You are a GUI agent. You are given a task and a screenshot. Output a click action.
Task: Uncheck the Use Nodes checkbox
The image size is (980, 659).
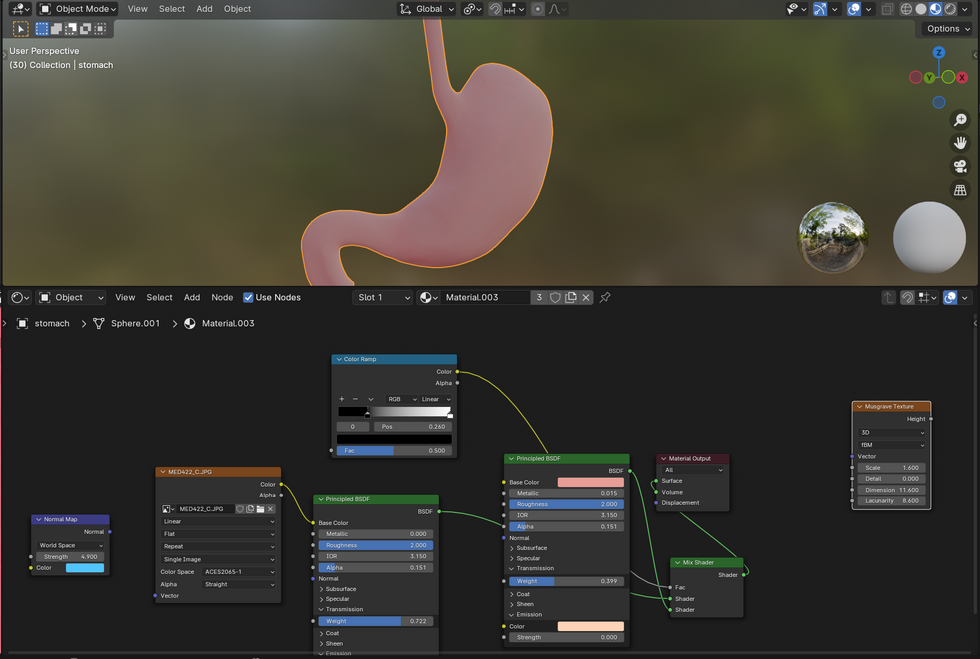[248, 298]
